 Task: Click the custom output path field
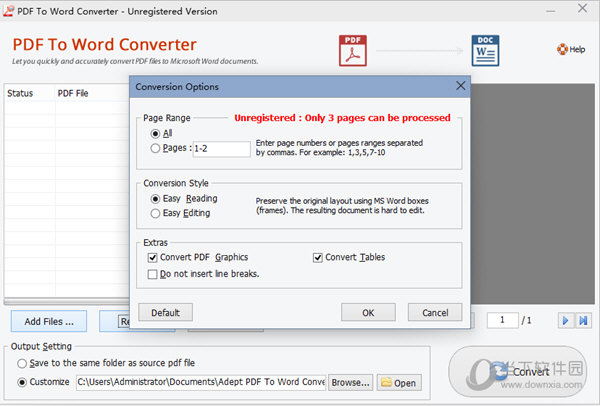click(x=201, y=382)
